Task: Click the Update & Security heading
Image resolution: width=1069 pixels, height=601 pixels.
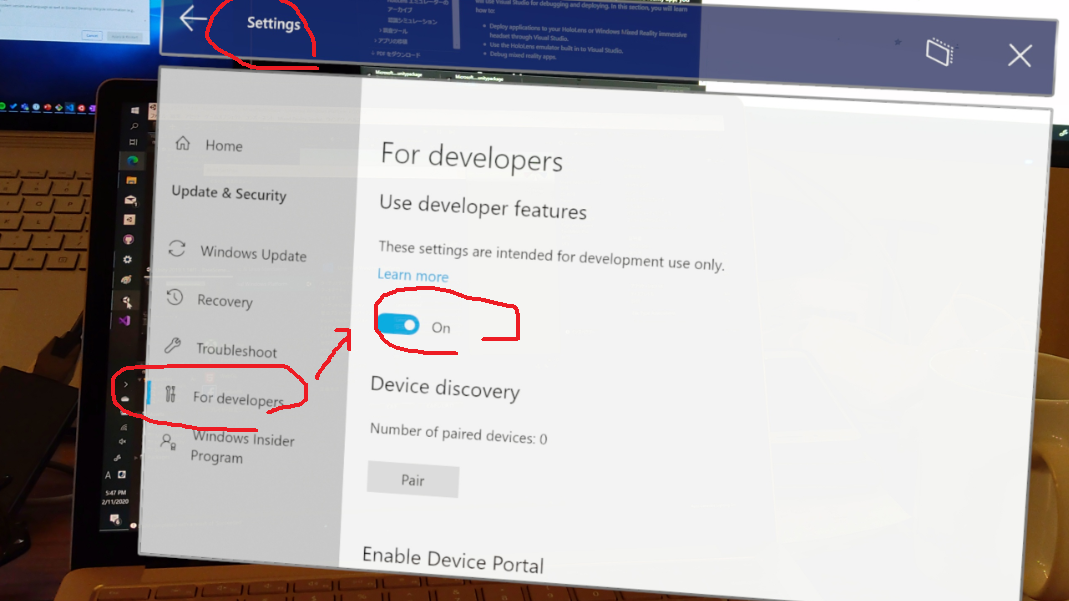Action: (229, 194)
